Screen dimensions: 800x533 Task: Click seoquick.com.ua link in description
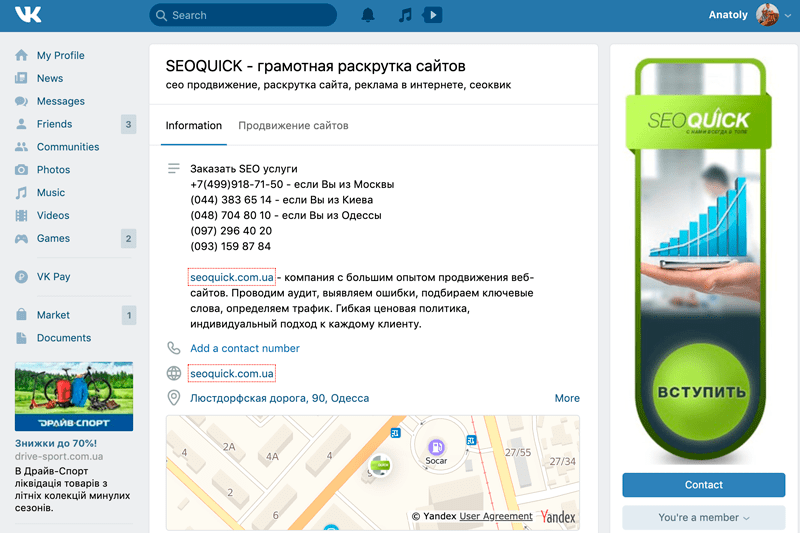tap(232, 277)
